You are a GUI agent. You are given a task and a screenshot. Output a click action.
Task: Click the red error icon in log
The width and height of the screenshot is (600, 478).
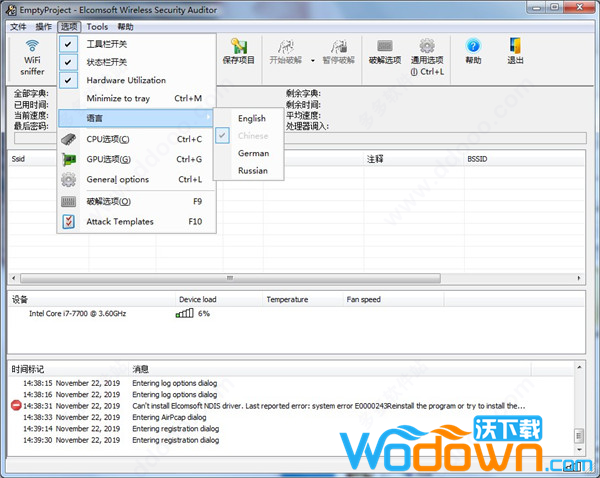pos(16,405)
